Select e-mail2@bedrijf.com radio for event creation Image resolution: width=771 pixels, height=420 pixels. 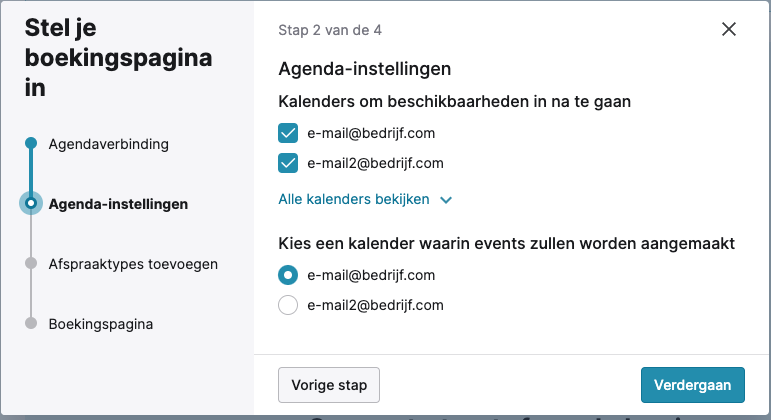(288, 305)
